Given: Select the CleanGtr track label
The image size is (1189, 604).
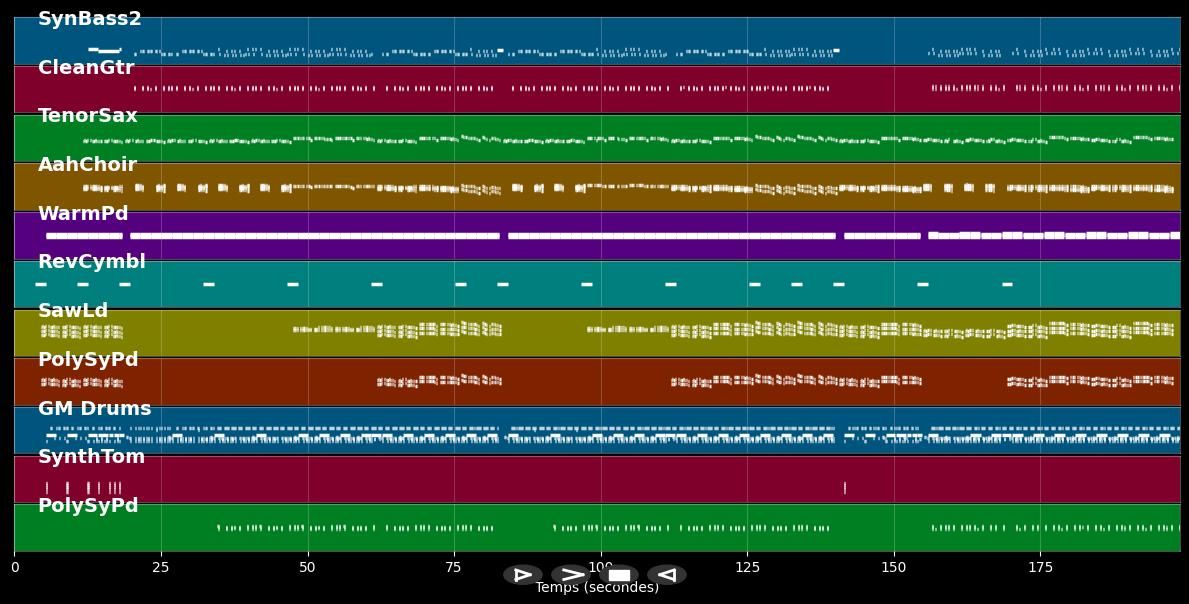Looking at the screenshot, I should coord(86,68).
